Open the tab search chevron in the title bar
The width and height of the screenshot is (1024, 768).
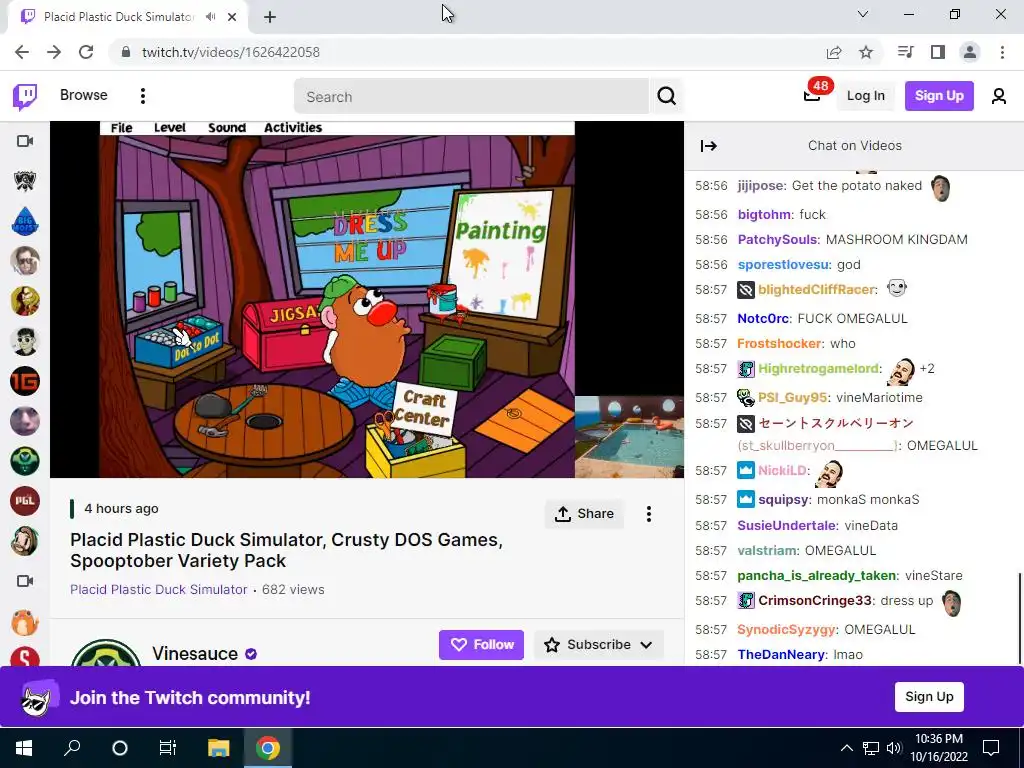tap(863, 14)
